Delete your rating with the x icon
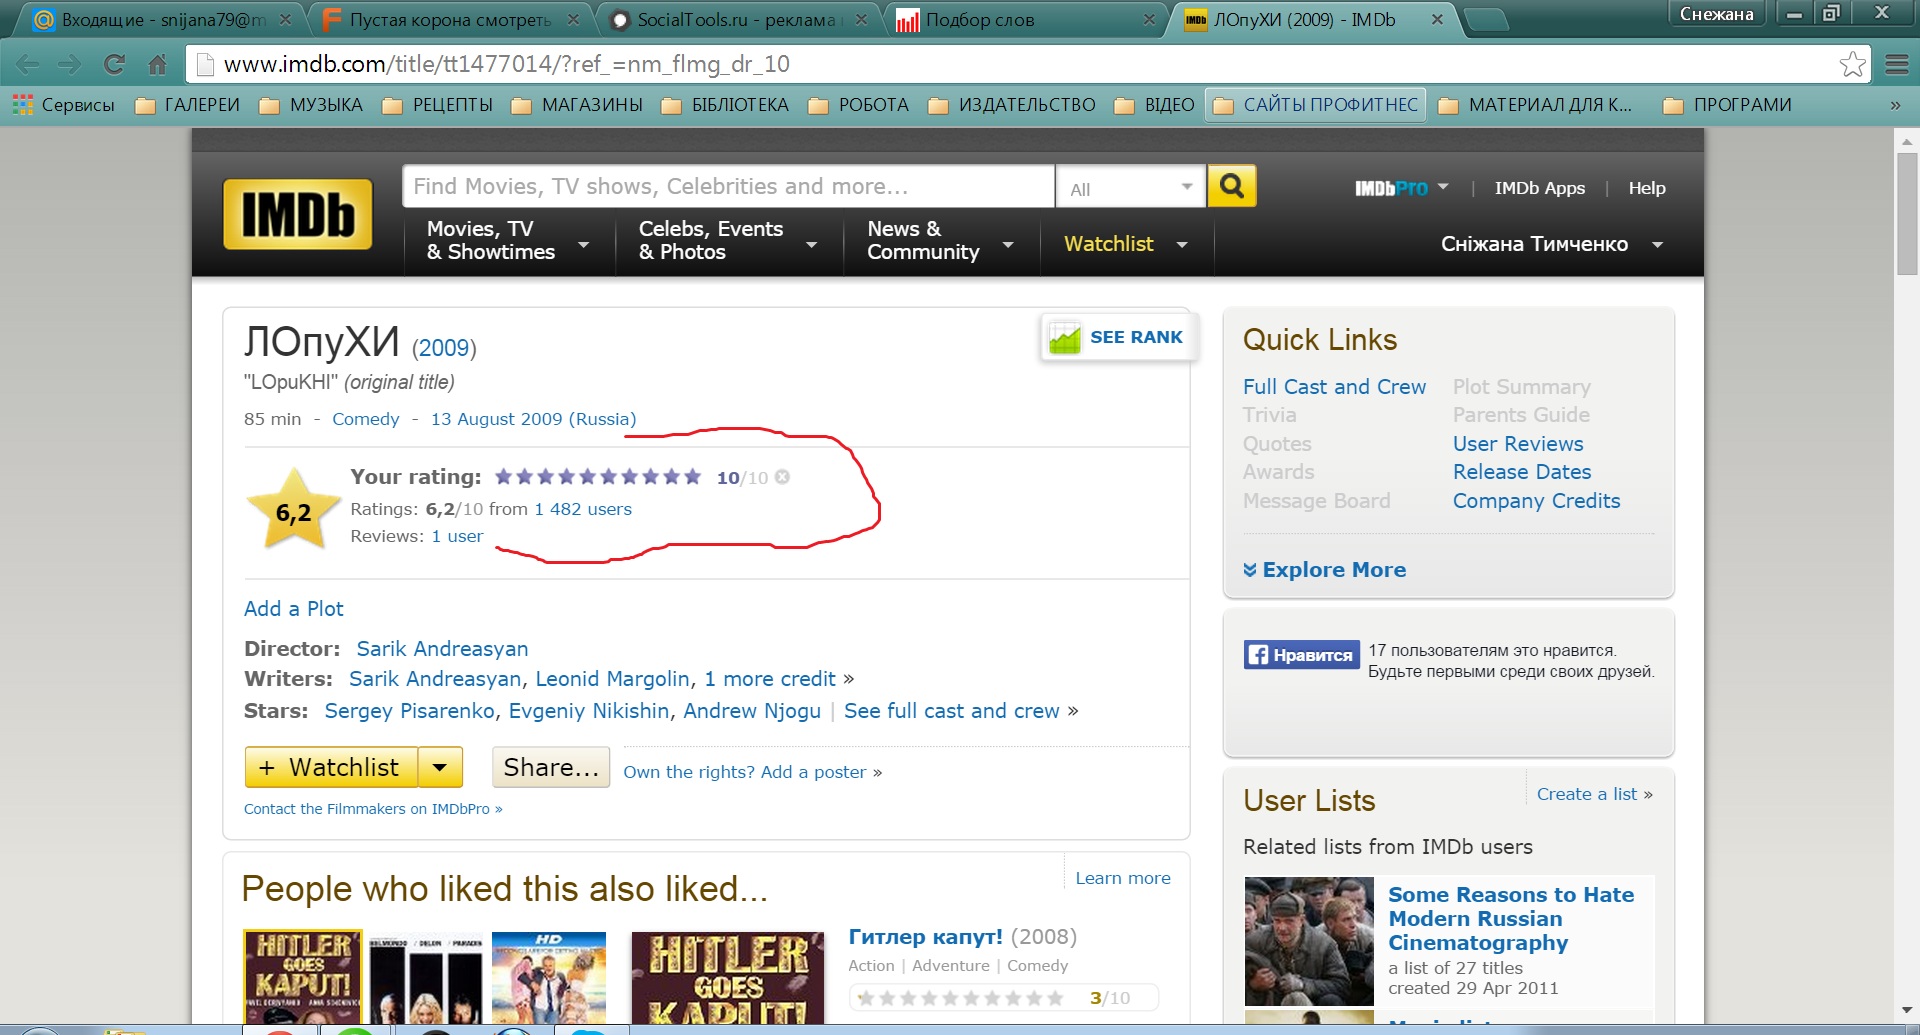Screen dimensions: 1920x1035 (783, 477)
